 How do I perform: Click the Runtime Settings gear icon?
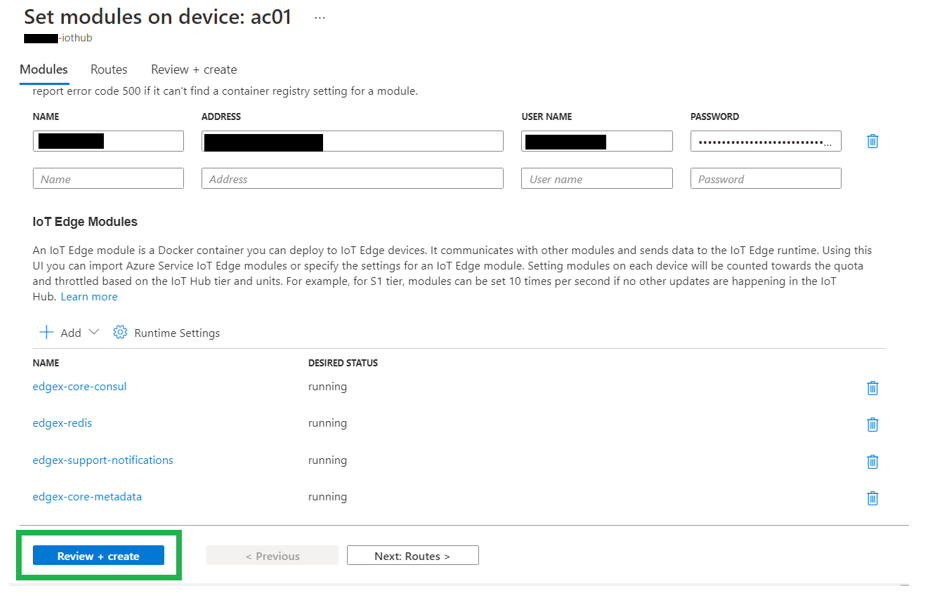click(x=120, y=332)
